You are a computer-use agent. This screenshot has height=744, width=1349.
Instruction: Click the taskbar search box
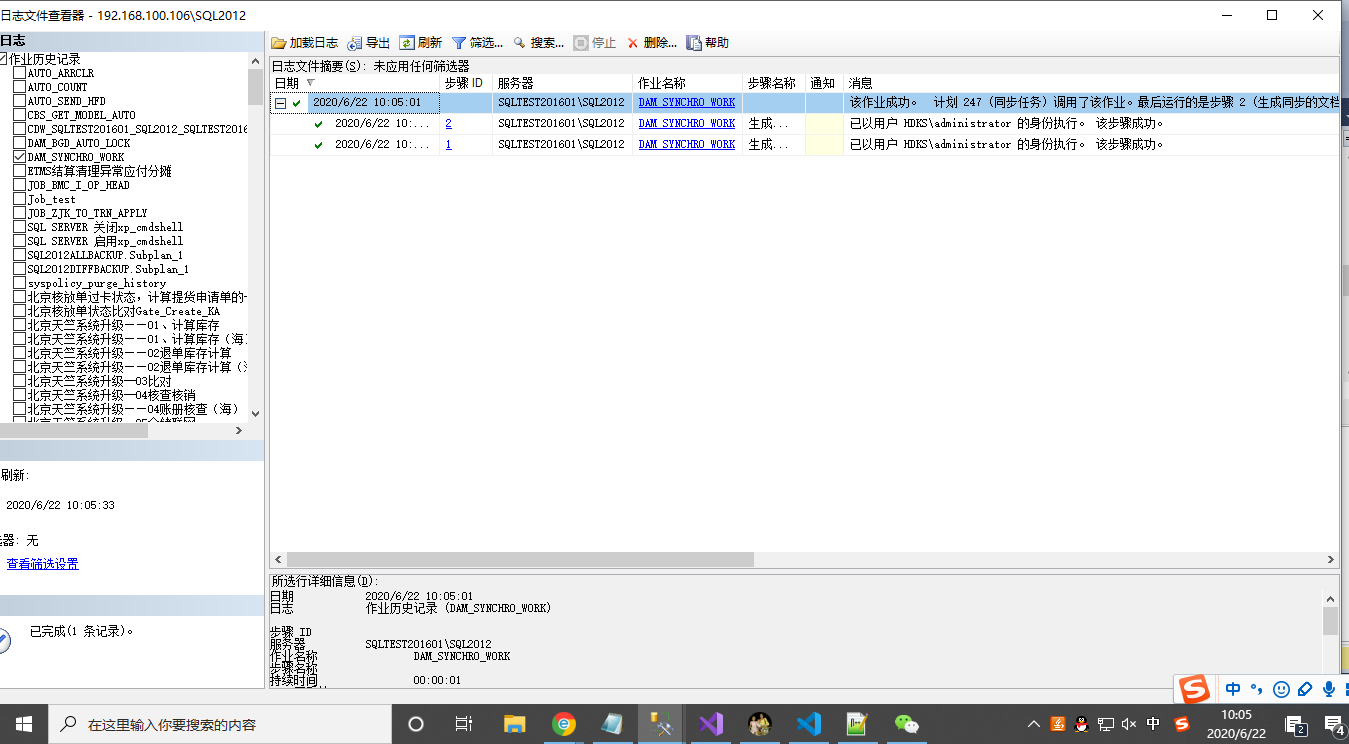tap(219, 724)
